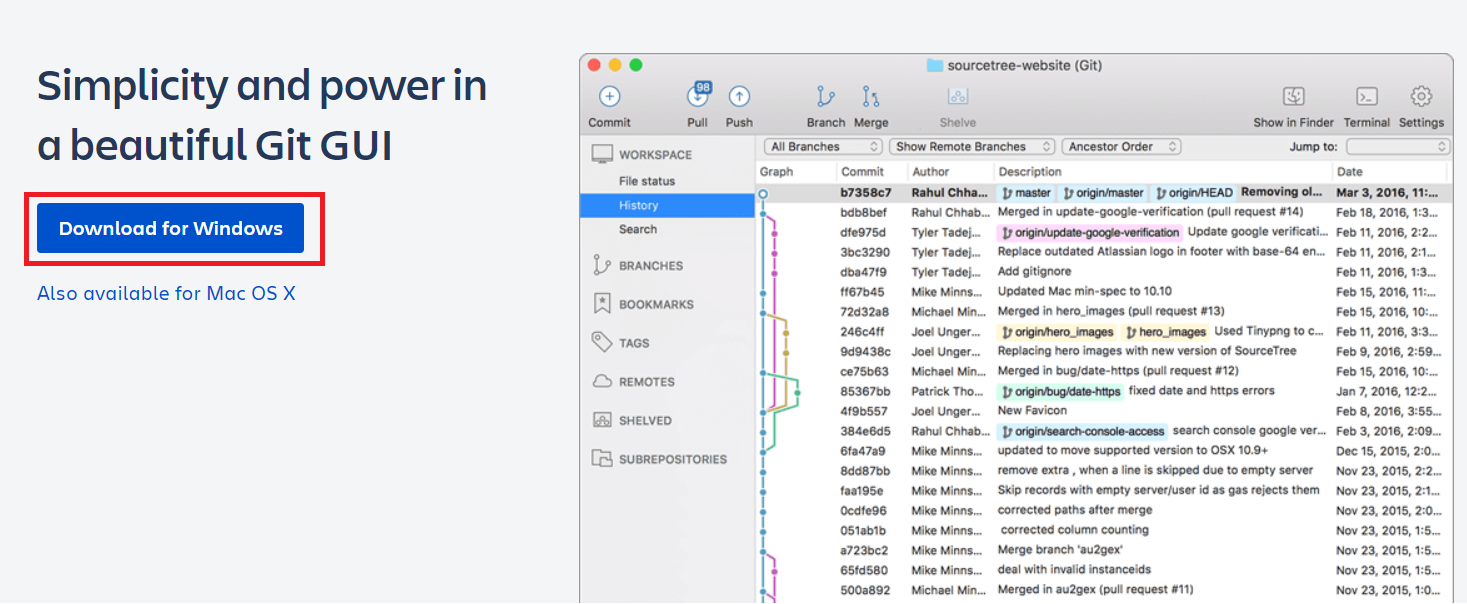Click the Bookmarks icon in sidebar
Screen dimensions: 1467x604
(x=602, y=303)
